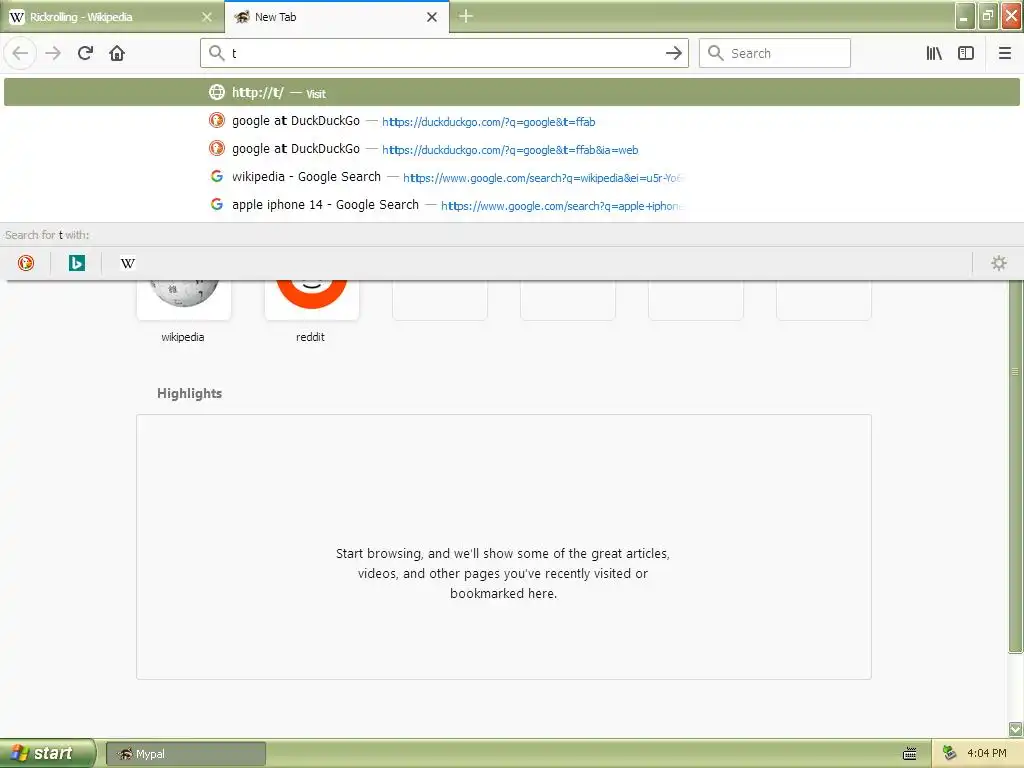Viewport: 1024px width, 768px height.
Task: Open wikipedia - Google Search suggestion
Action: (512, 177)
